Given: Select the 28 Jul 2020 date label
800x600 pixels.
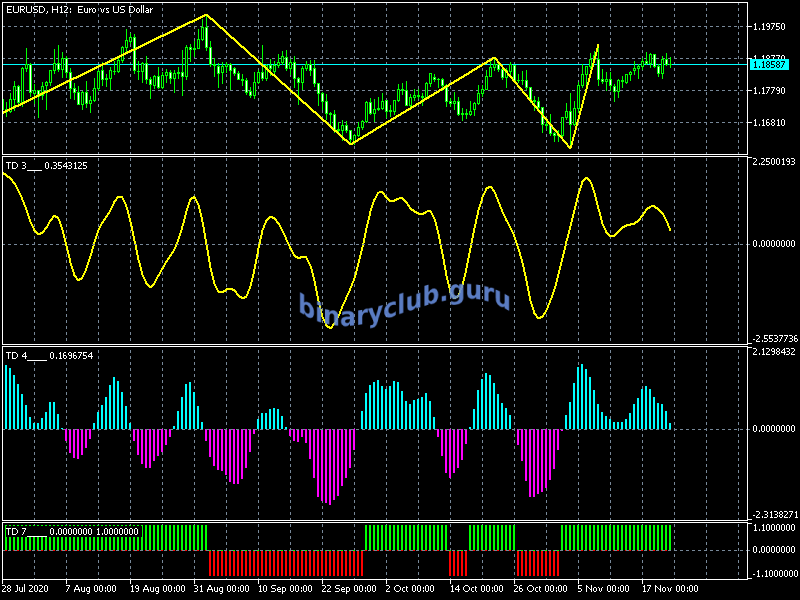Looking at the screenshot, I should pos(27,589).
